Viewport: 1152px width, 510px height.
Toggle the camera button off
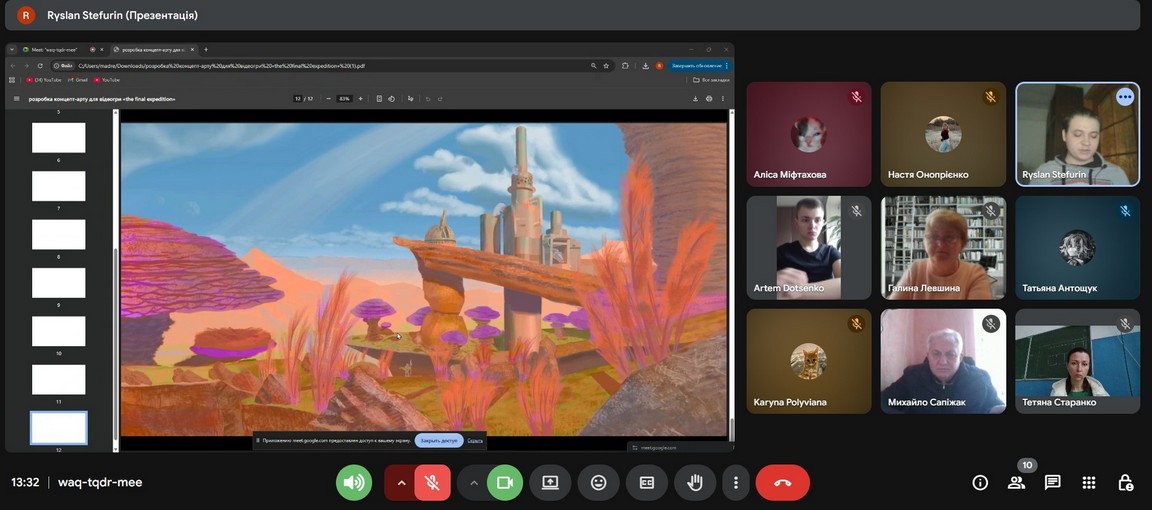click(x=505, y=483)
